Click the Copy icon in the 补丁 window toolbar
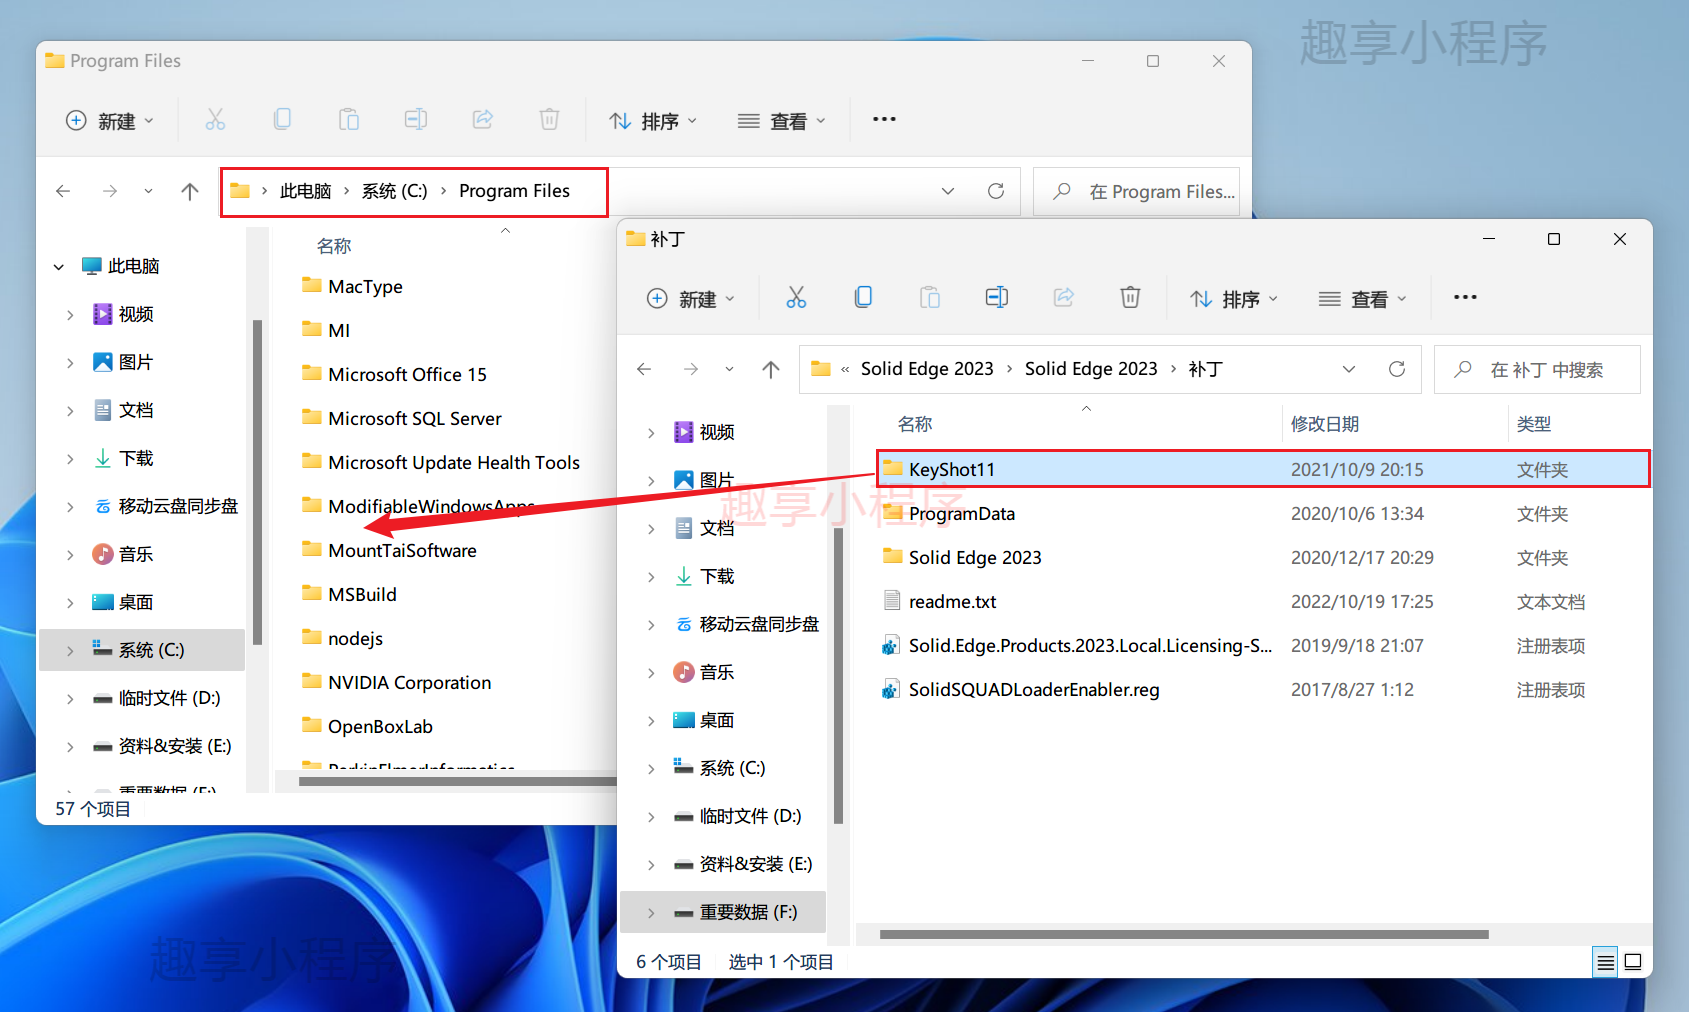 pos(863,298)
